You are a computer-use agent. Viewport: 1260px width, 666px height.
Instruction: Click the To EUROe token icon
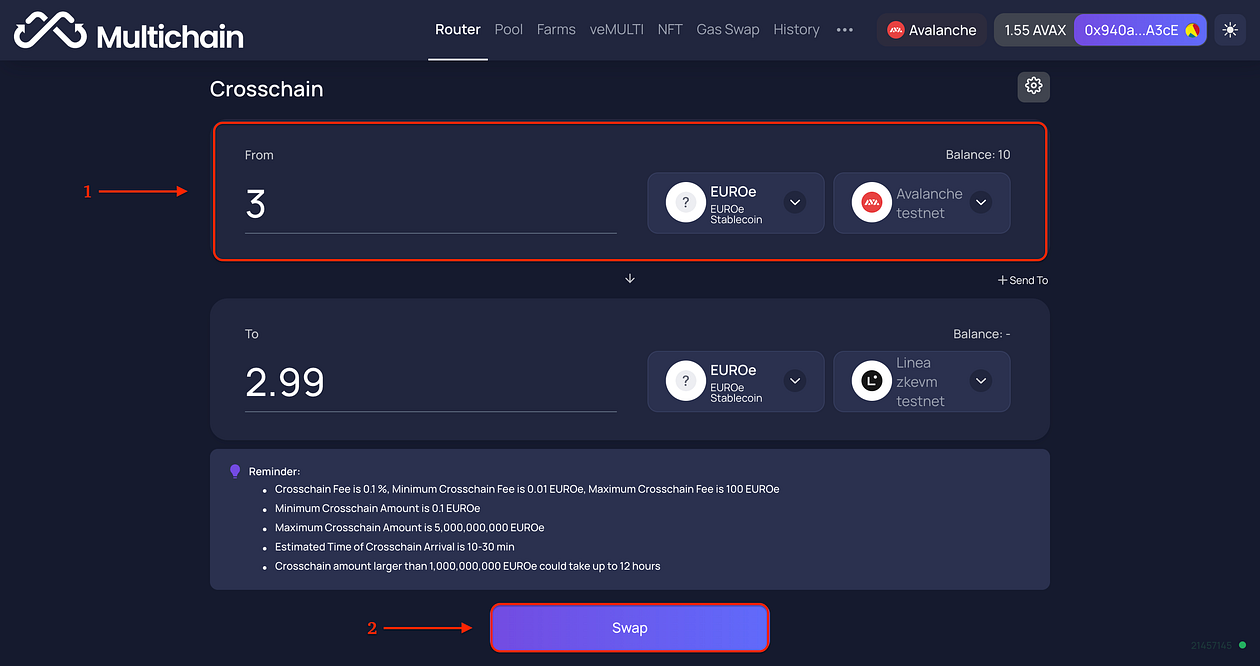686,381
